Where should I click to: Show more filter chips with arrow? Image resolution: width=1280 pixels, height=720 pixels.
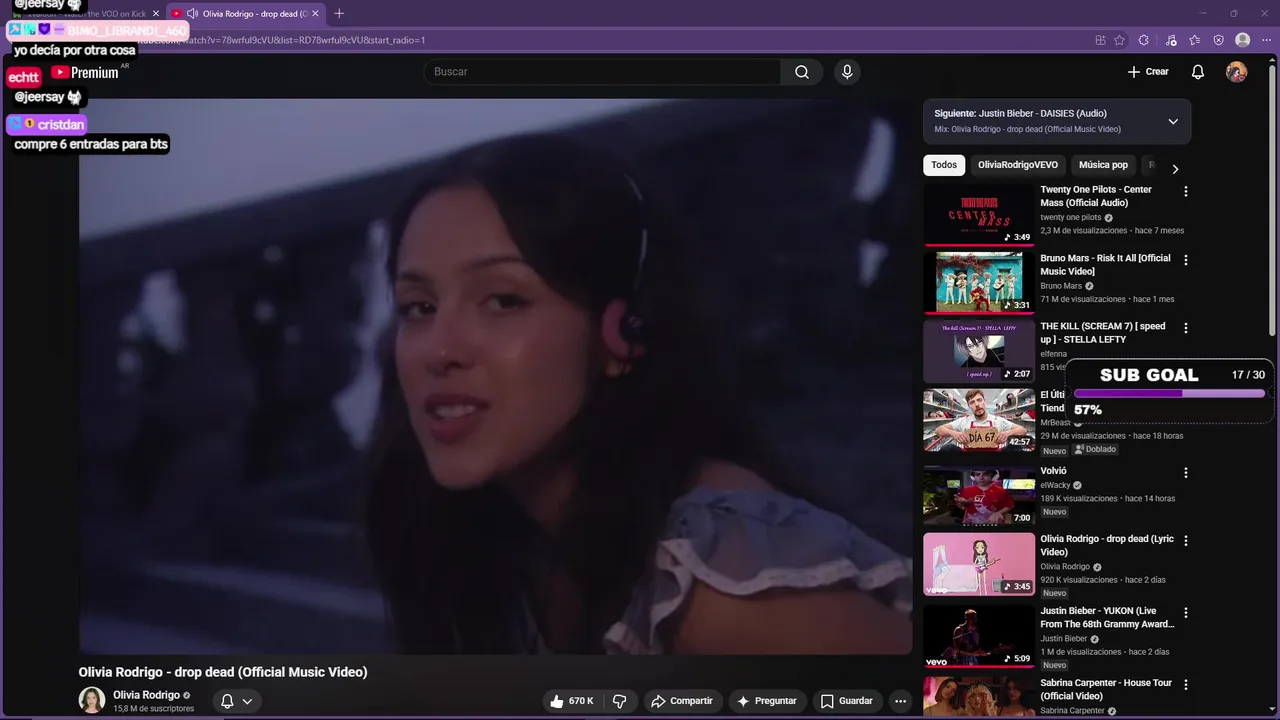point(1175,169)
